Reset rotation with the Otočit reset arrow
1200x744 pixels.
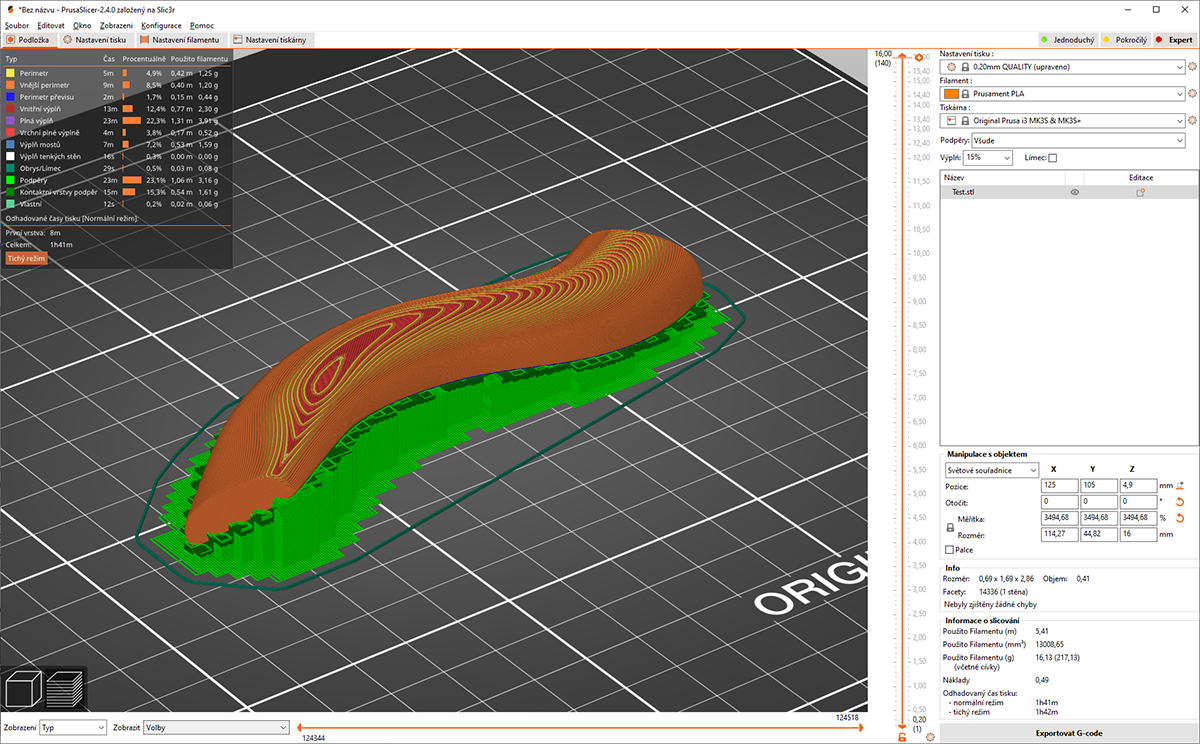(x=1179, y=501)
